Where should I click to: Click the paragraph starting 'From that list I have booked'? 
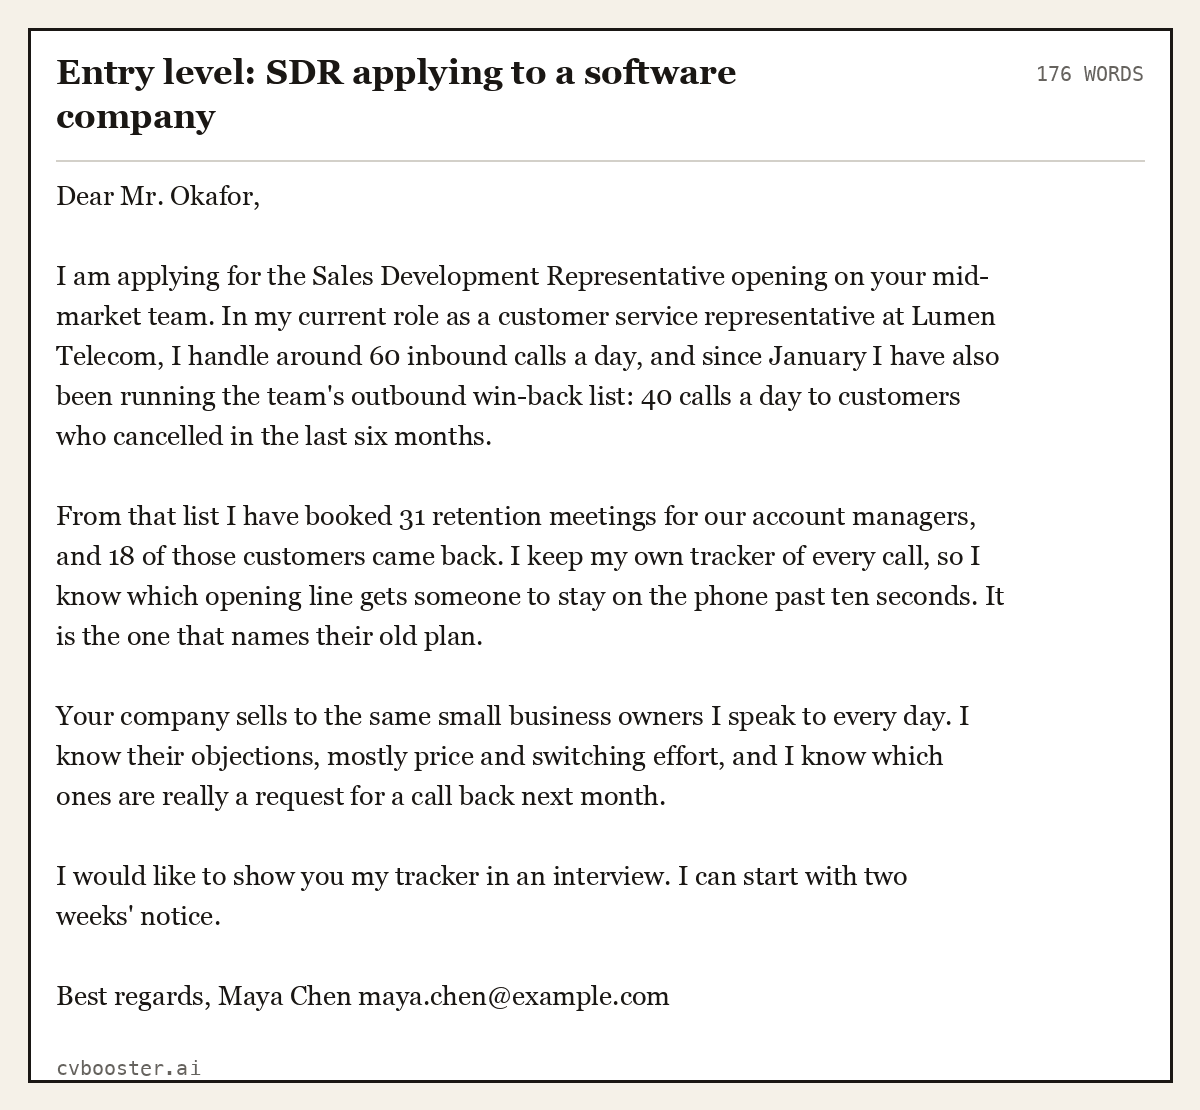coord(530,576)
